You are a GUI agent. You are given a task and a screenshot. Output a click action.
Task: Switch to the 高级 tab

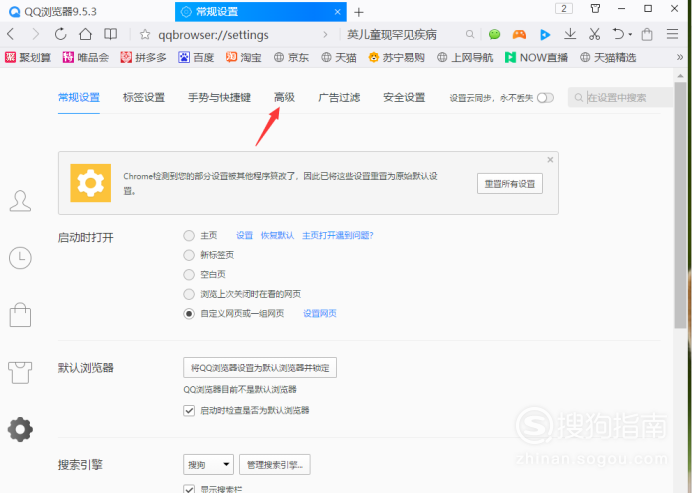pyautogui.click(x=284, y=98)
